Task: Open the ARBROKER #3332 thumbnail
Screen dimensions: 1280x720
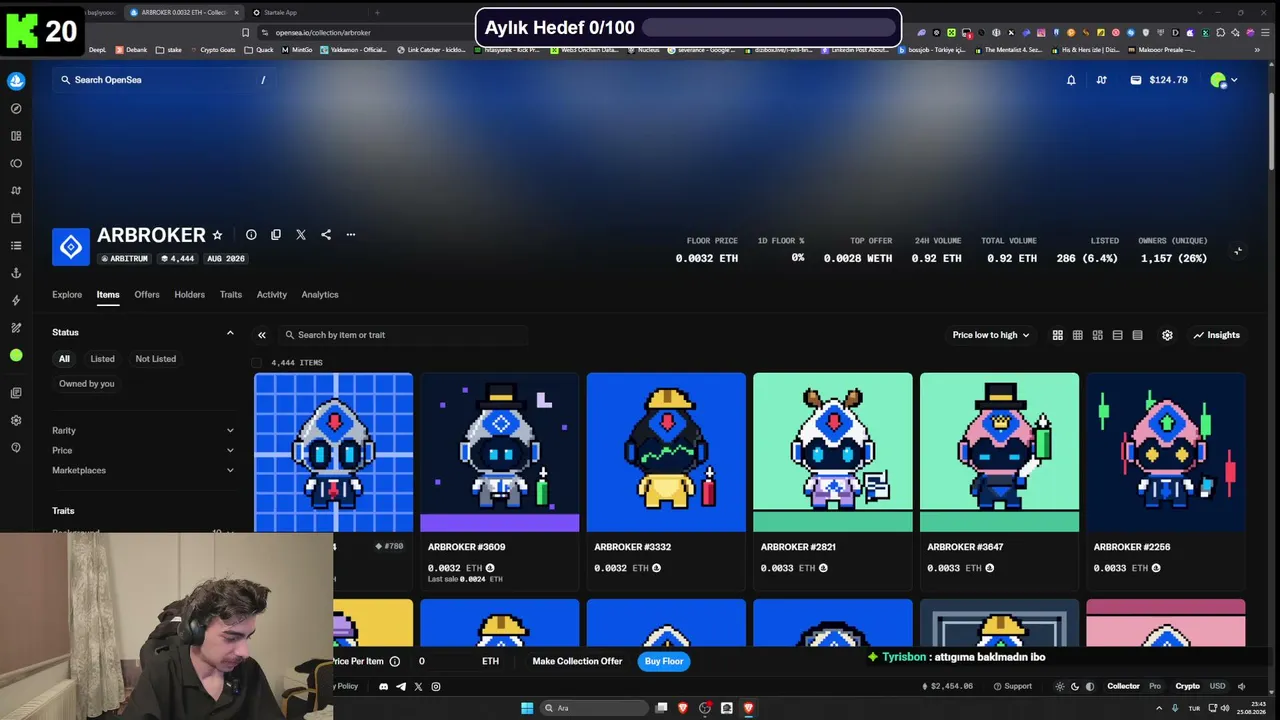Action: pyautogui.click(x=666, y=452)
